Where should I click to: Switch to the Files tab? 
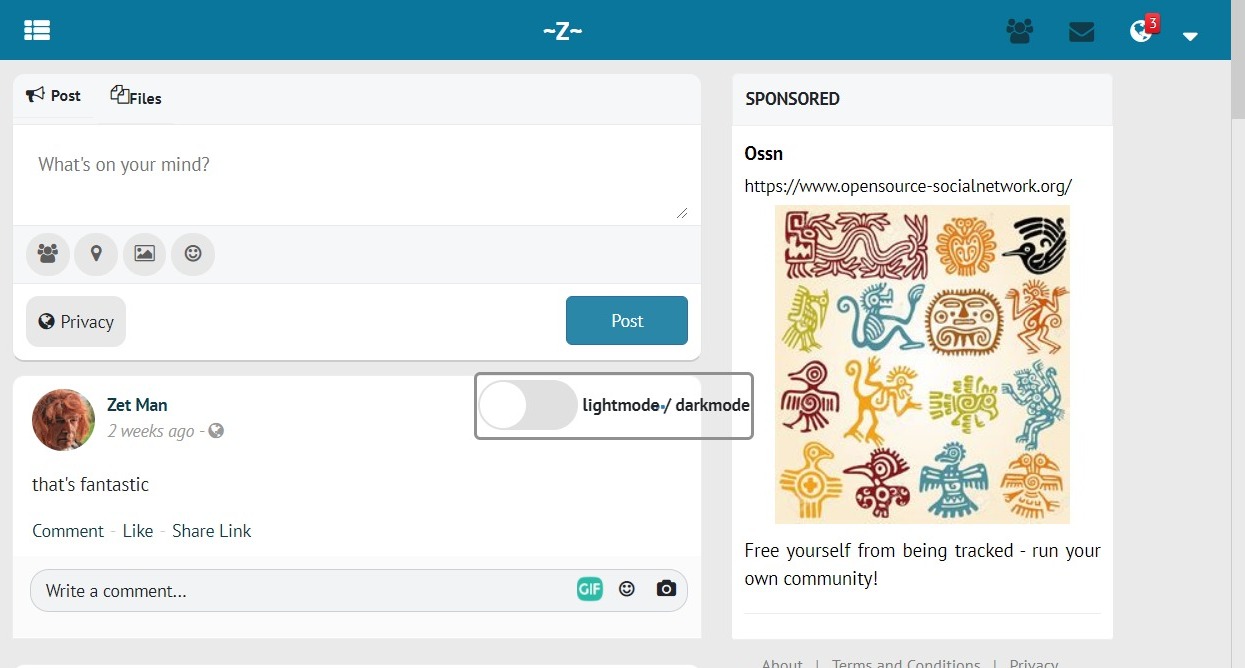point(136,97)
